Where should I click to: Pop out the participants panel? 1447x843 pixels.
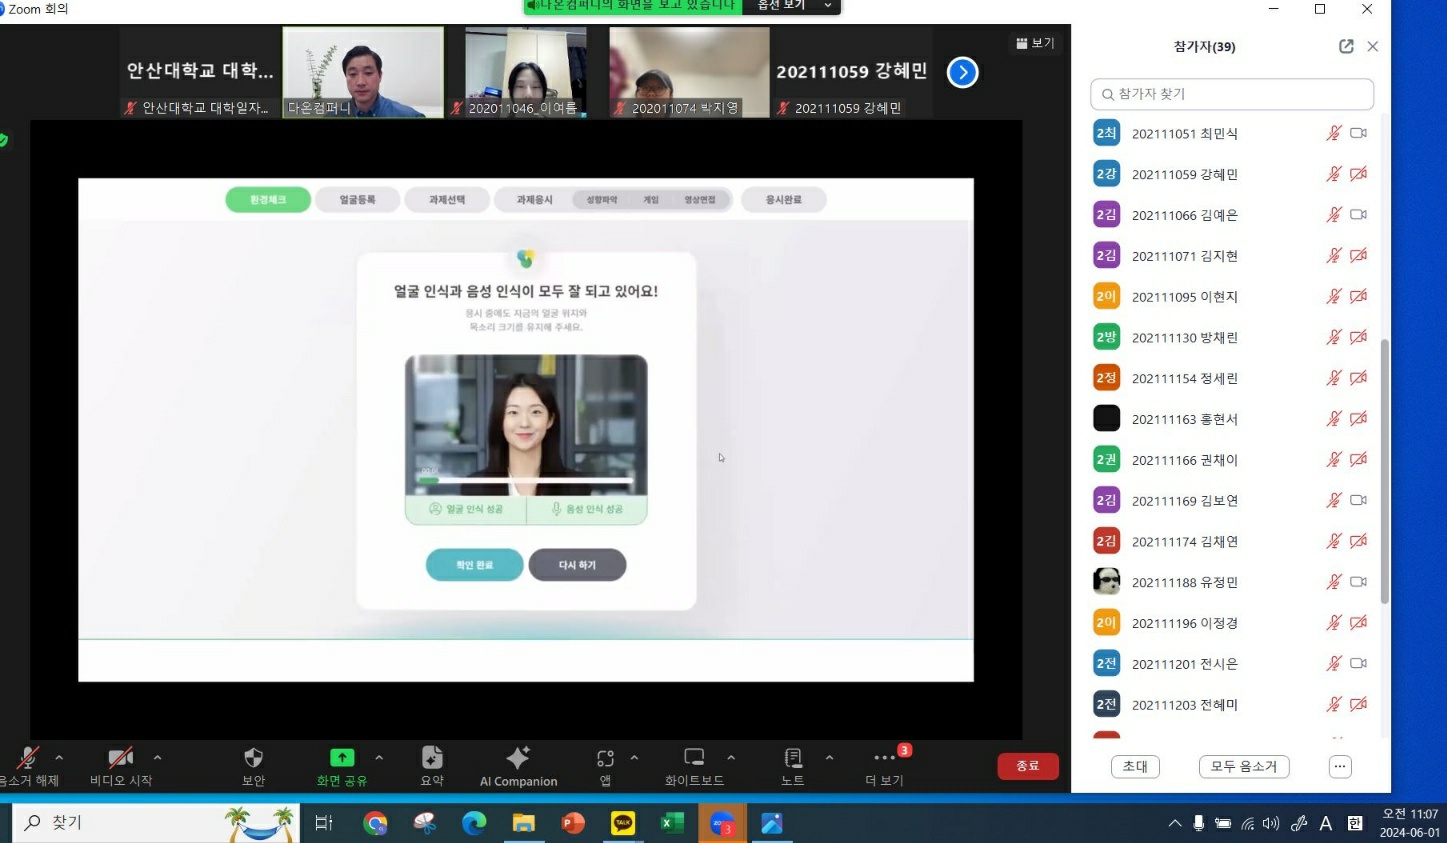pos(1346,46)
